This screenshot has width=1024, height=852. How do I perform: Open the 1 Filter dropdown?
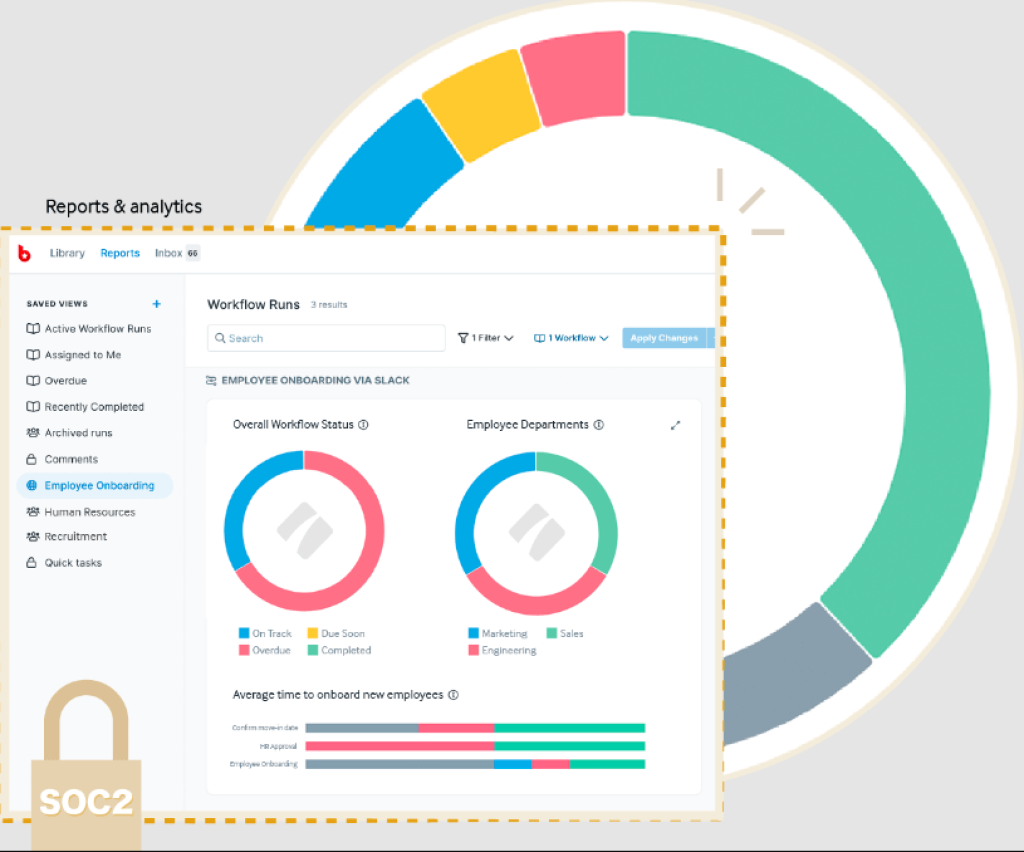pyautogui.click(x=485, y=338)
